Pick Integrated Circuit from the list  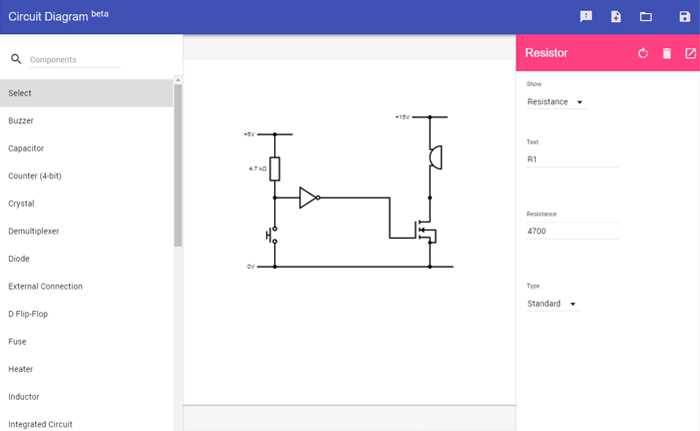87,423
